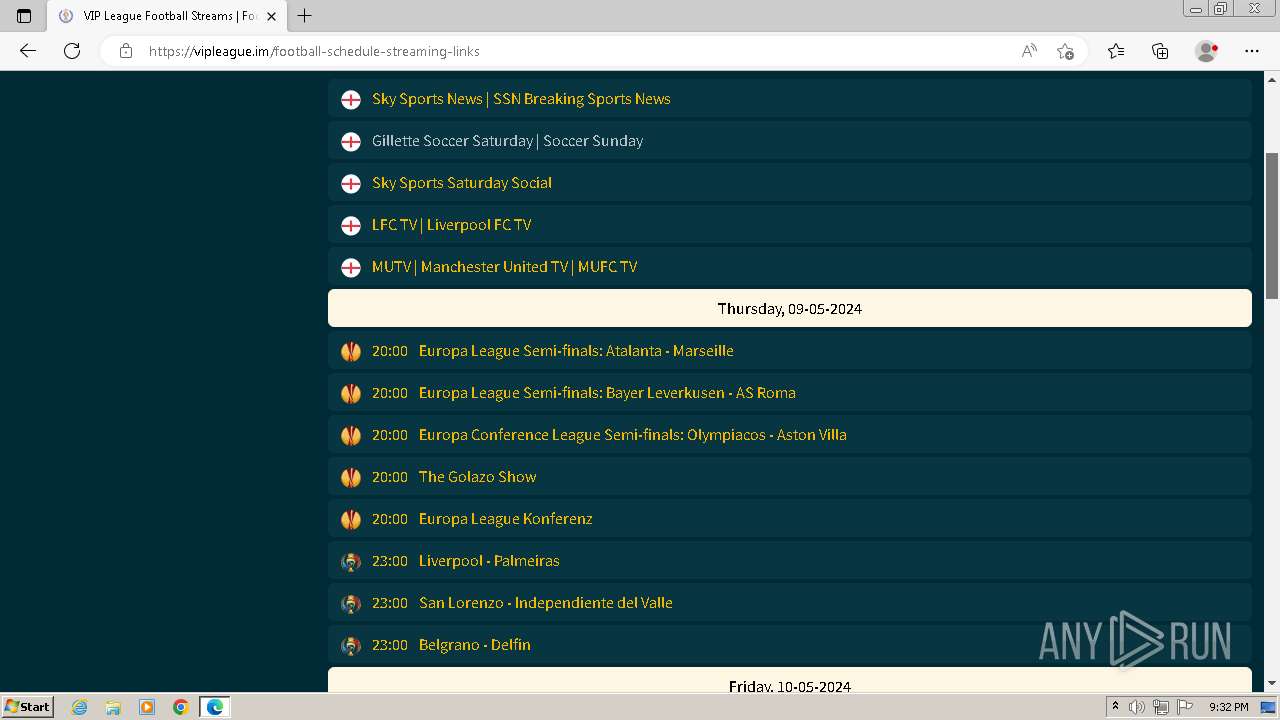Image resolution: width=1280 pixels, height=720 pixels.
Task: Add this page to favorites
Action: click(1065, 51)
